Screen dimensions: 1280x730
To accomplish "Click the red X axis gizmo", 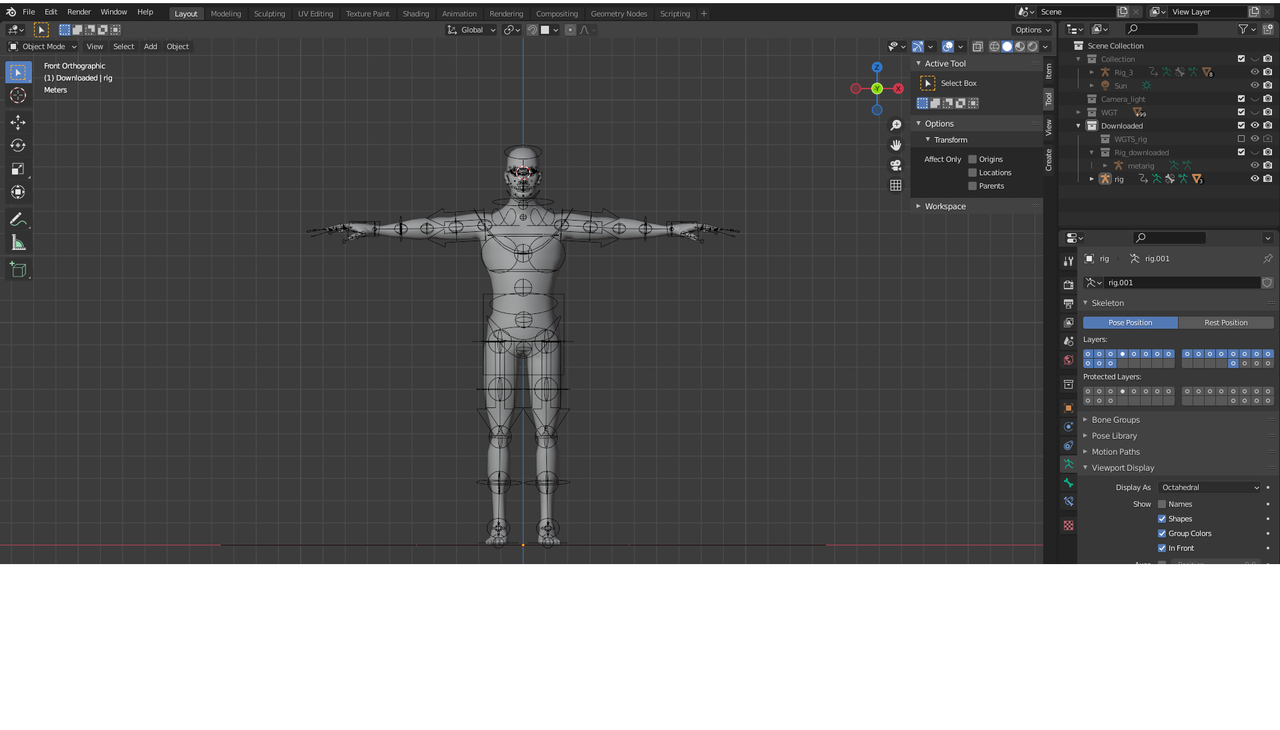I will pyautogui.click(x=898, y=89).
